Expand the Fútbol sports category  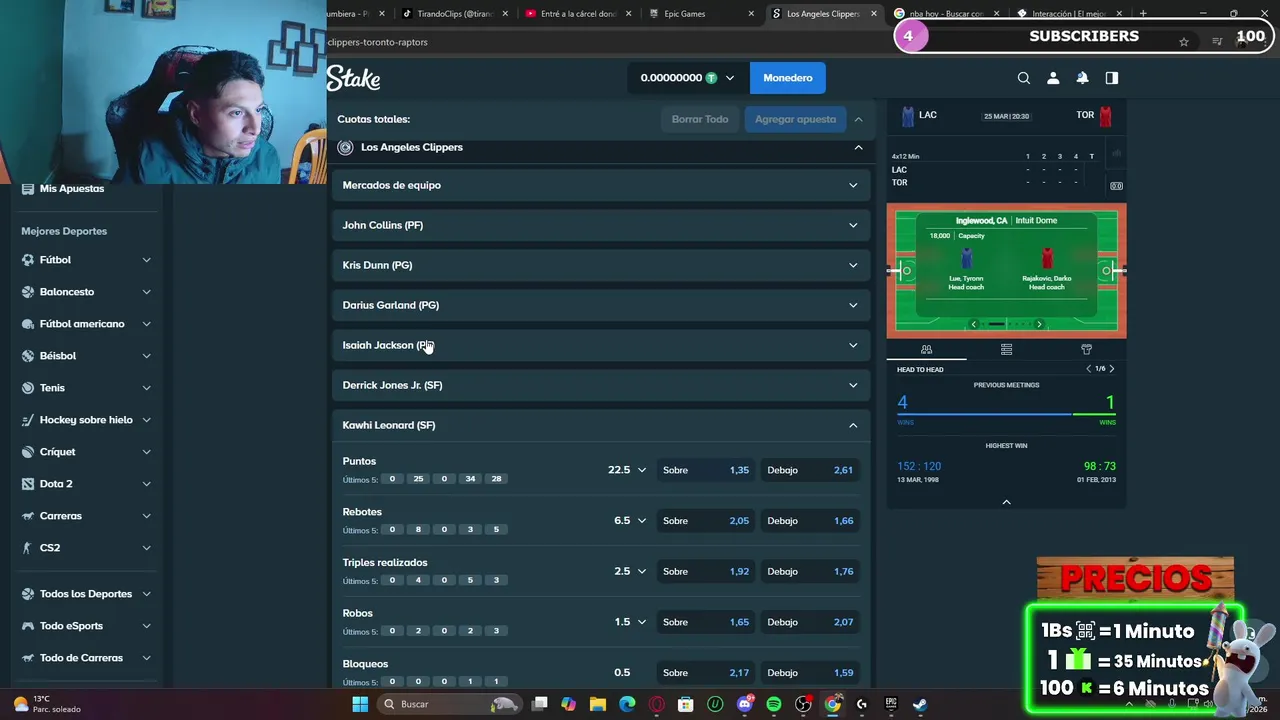click(86, 260)
